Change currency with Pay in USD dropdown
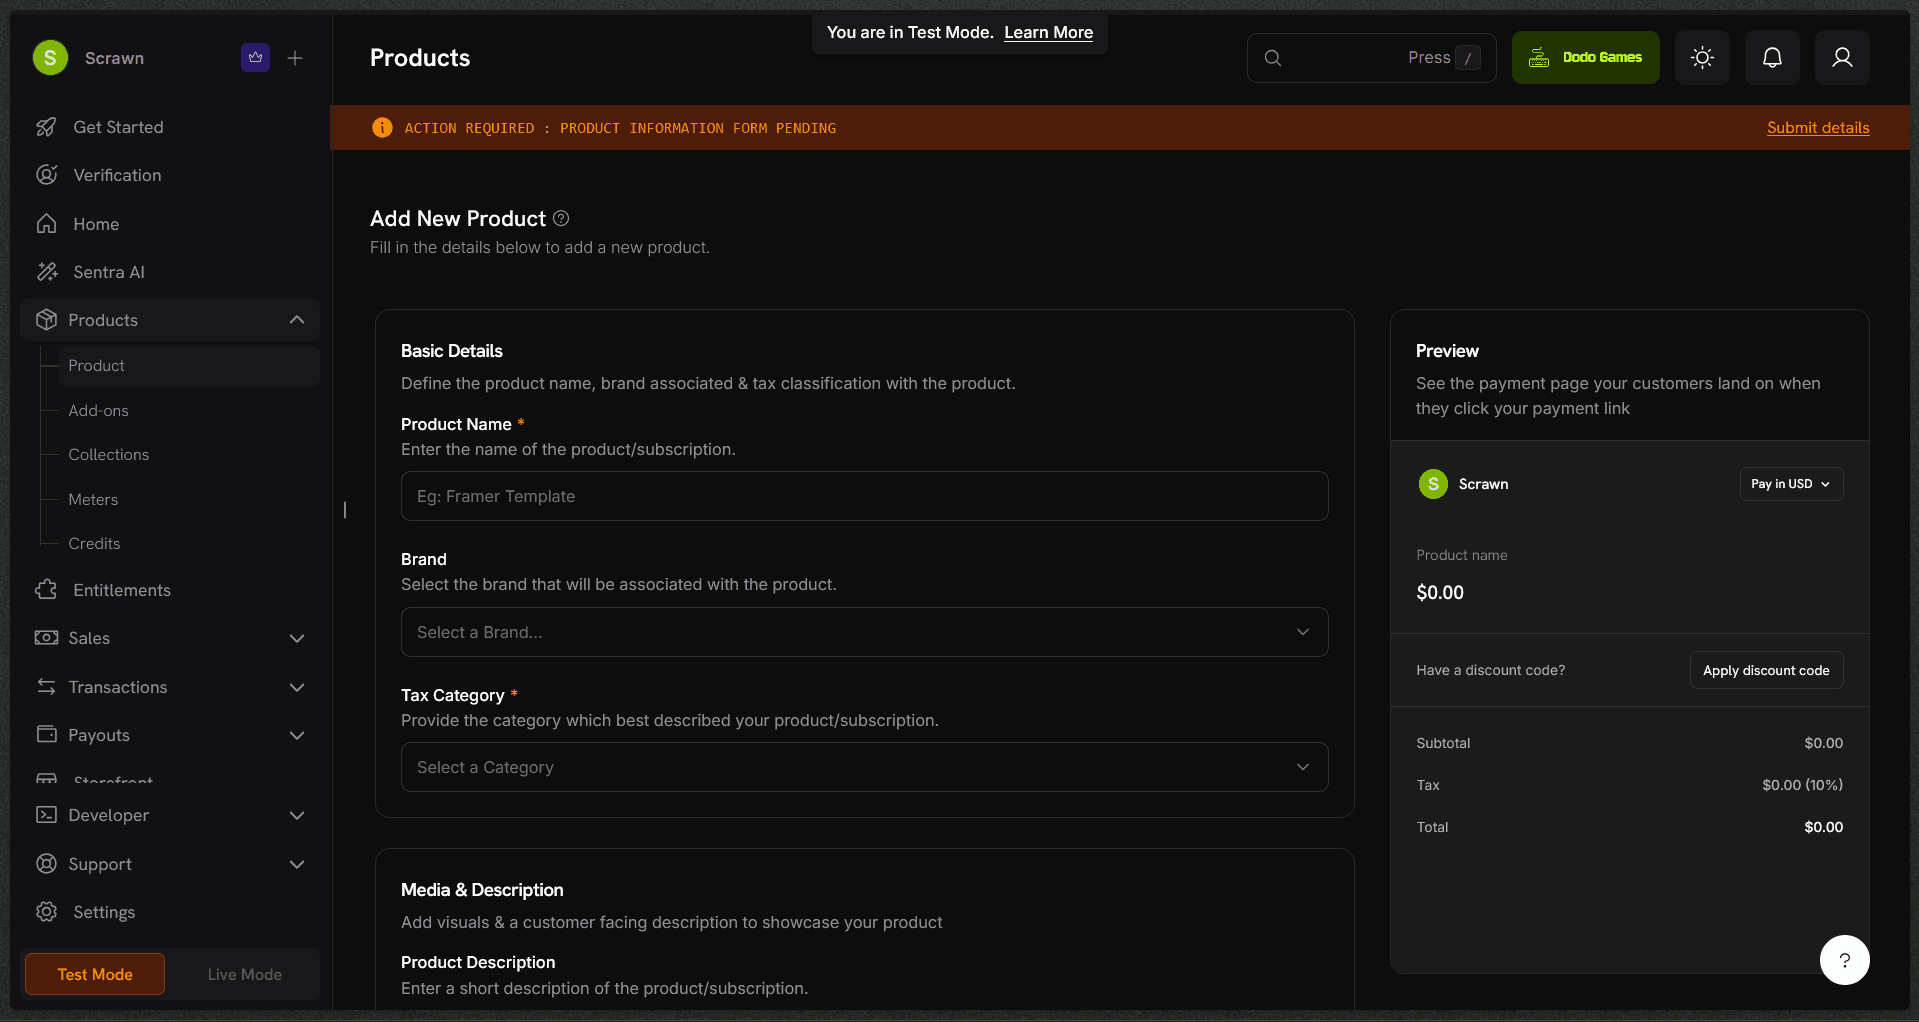The height and width of the screenshot is (1022, 1919). coord(1791,484)
